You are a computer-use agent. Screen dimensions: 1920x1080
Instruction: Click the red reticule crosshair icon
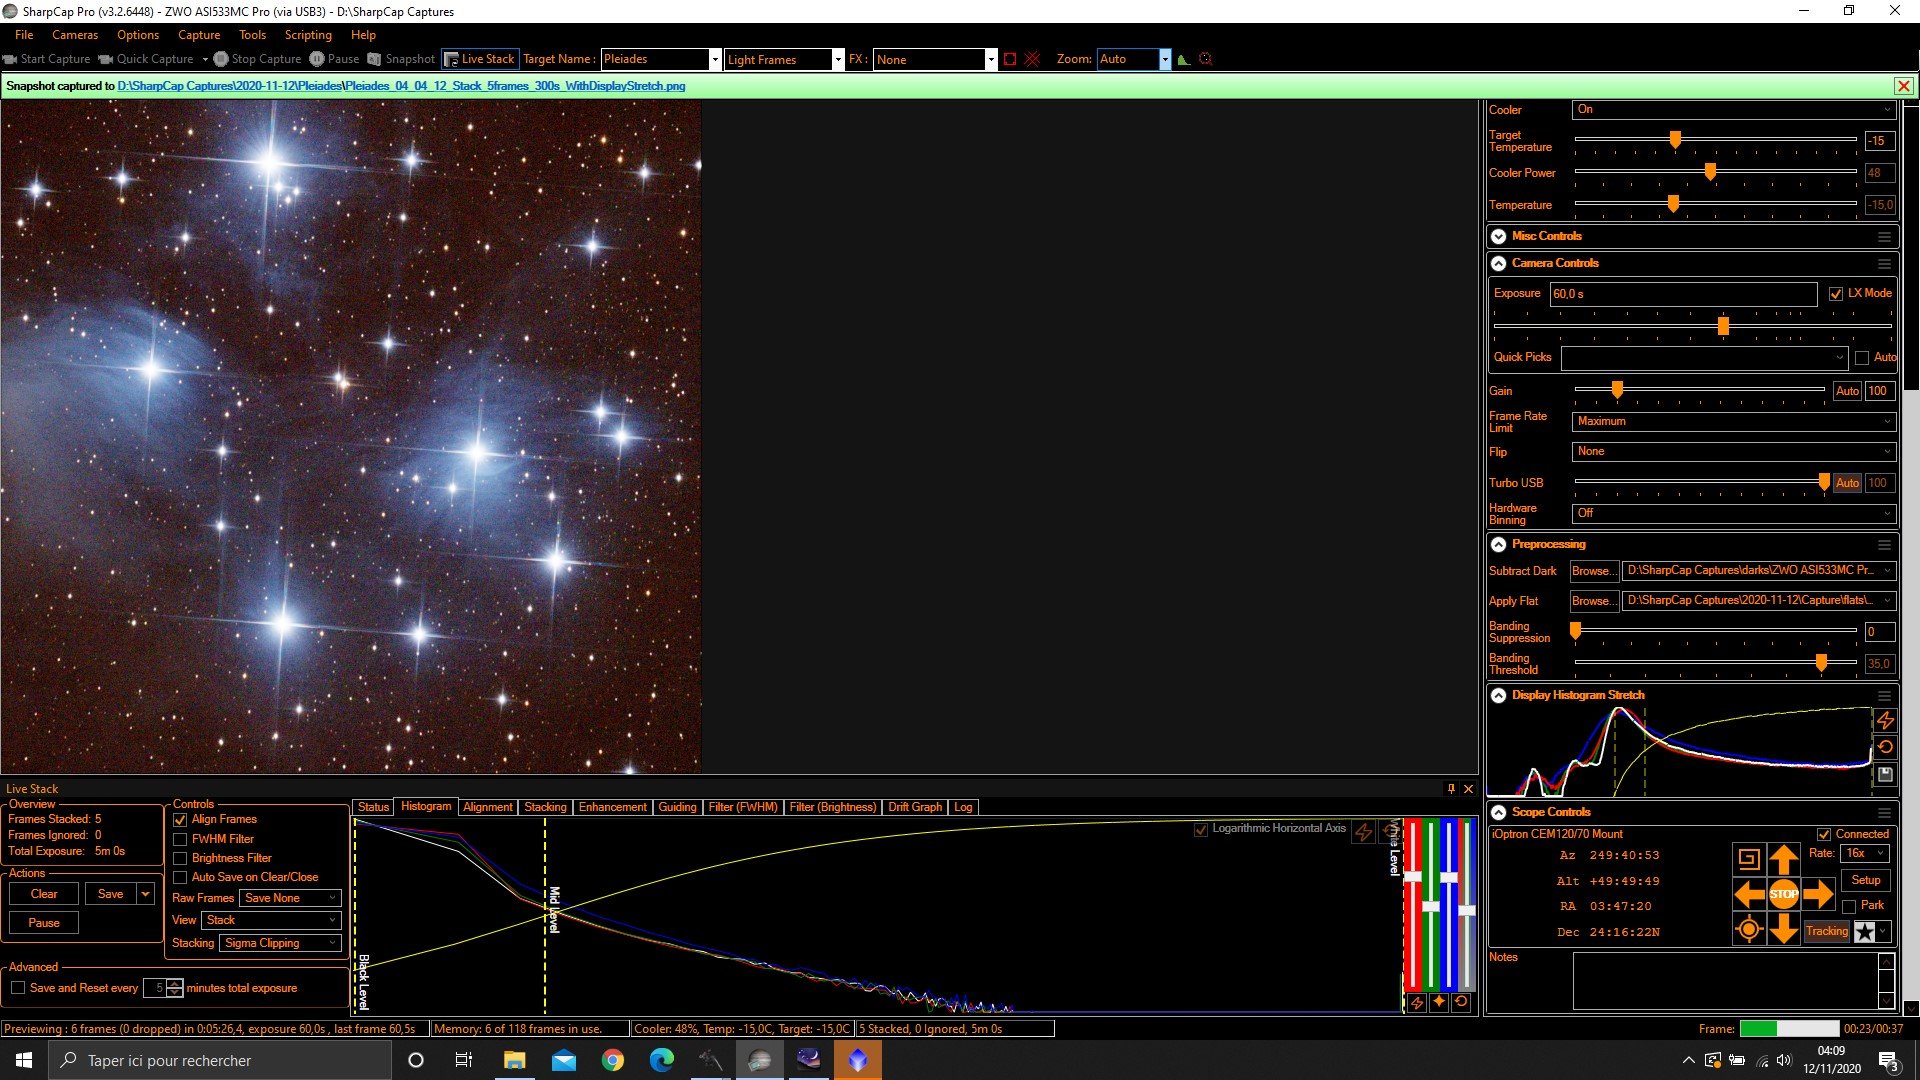click(1032, 59)
